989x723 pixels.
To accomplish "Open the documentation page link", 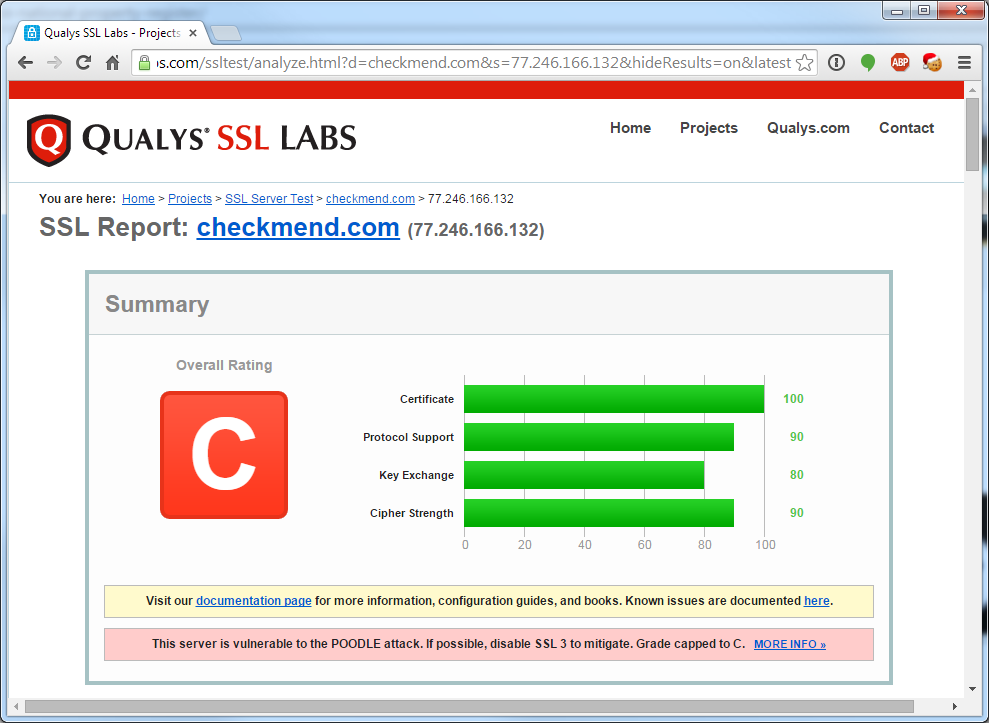I will (253, 601).
